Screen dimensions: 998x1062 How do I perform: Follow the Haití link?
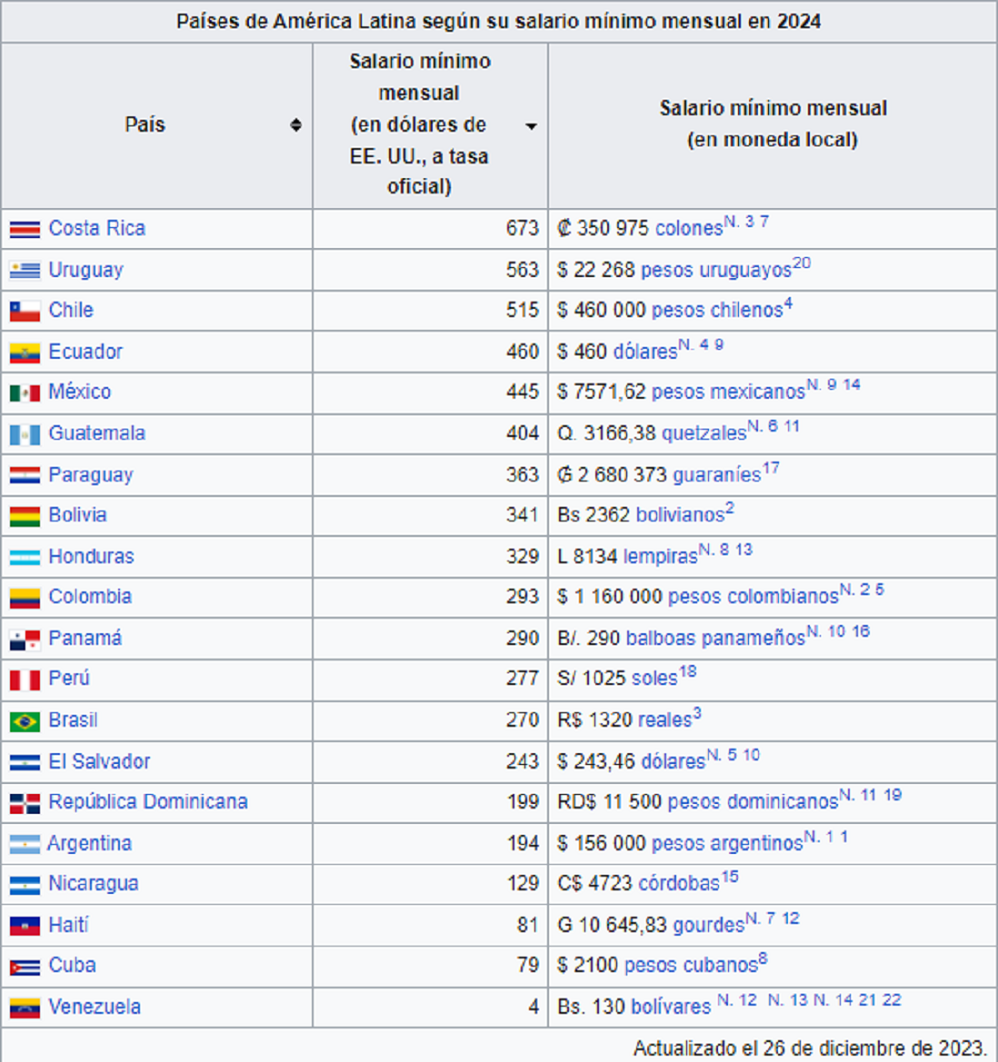click(x=68, y=925)
